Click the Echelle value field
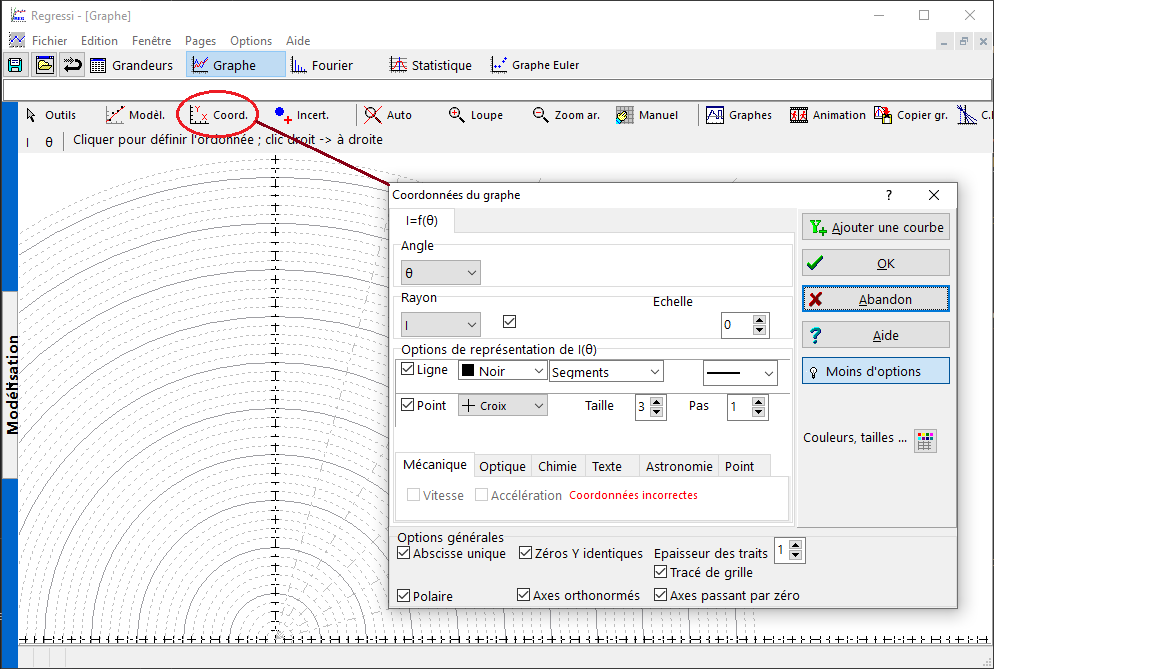 coord(737,325)
